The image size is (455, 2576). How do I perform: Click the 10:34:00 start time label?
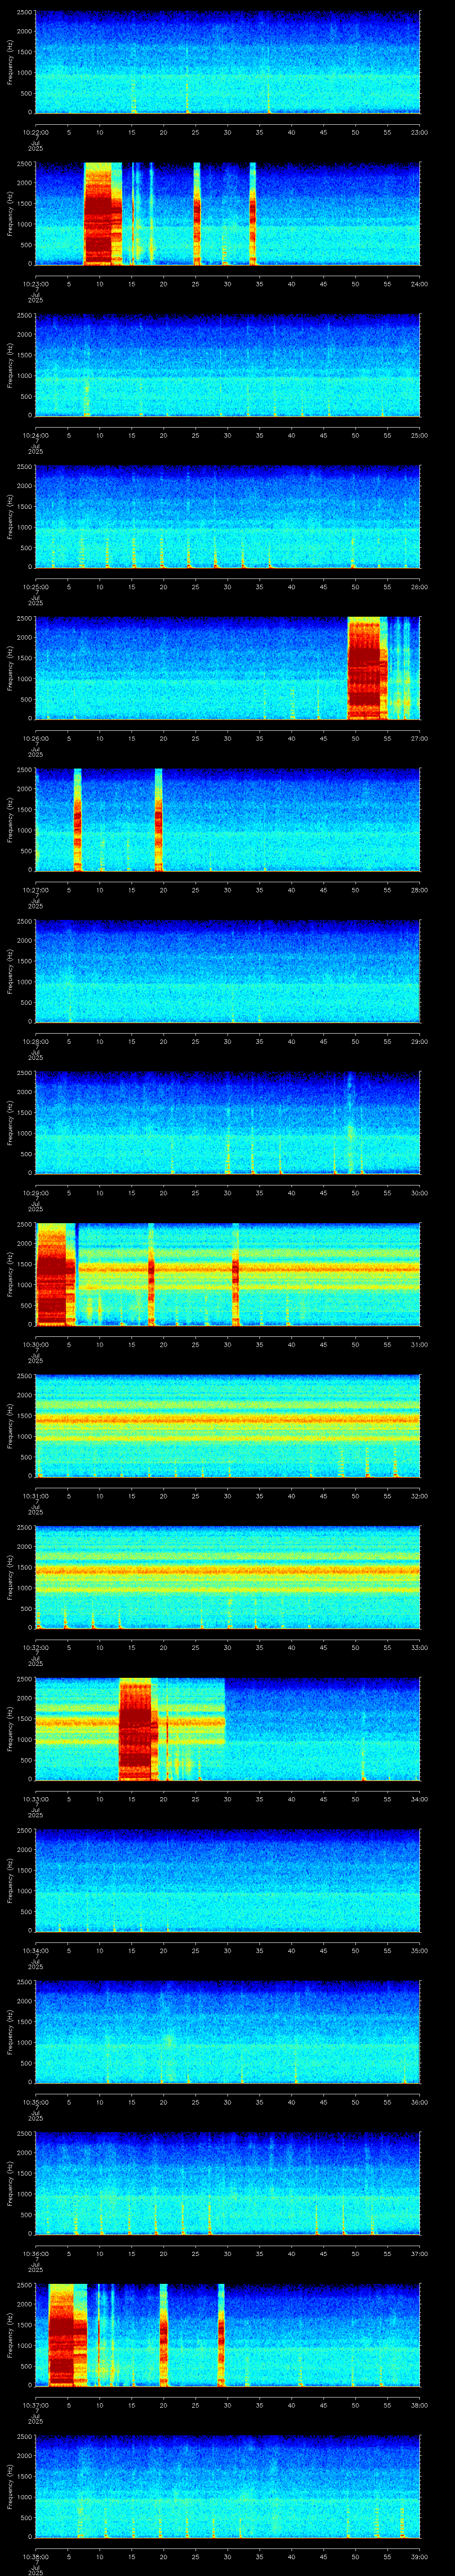[x=35, y=1950]
